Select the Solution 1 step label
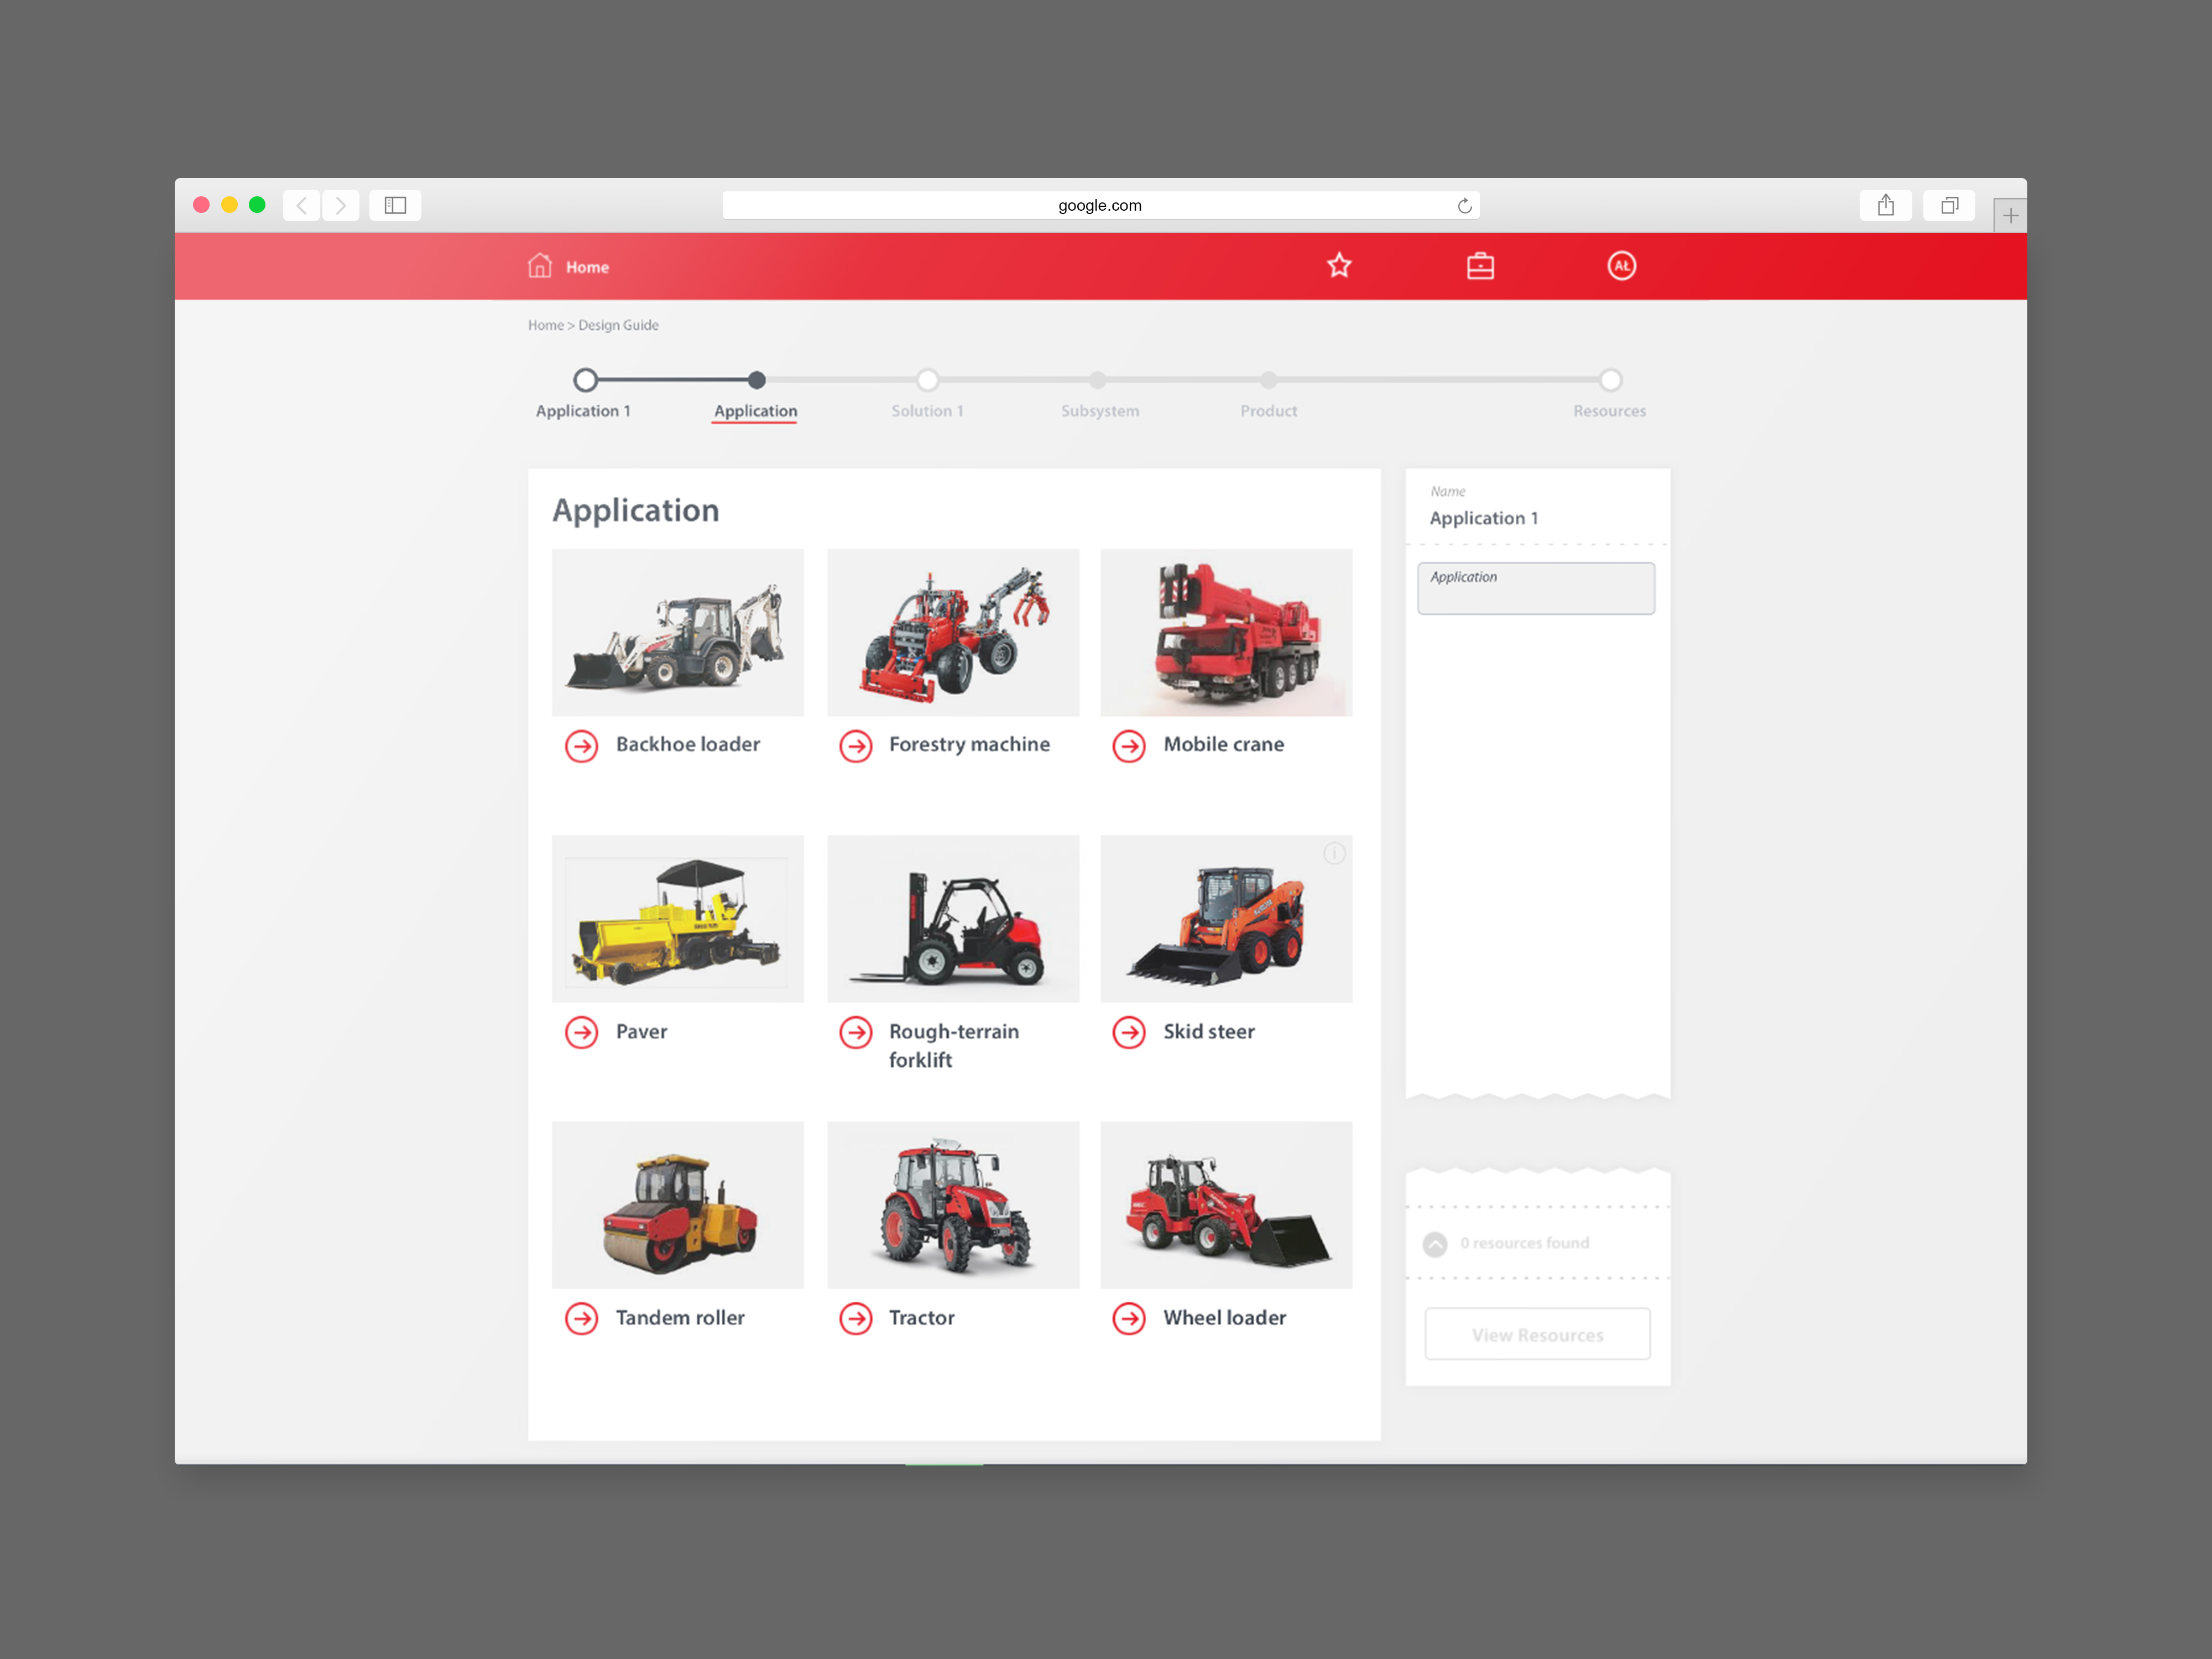 point(927,411)
